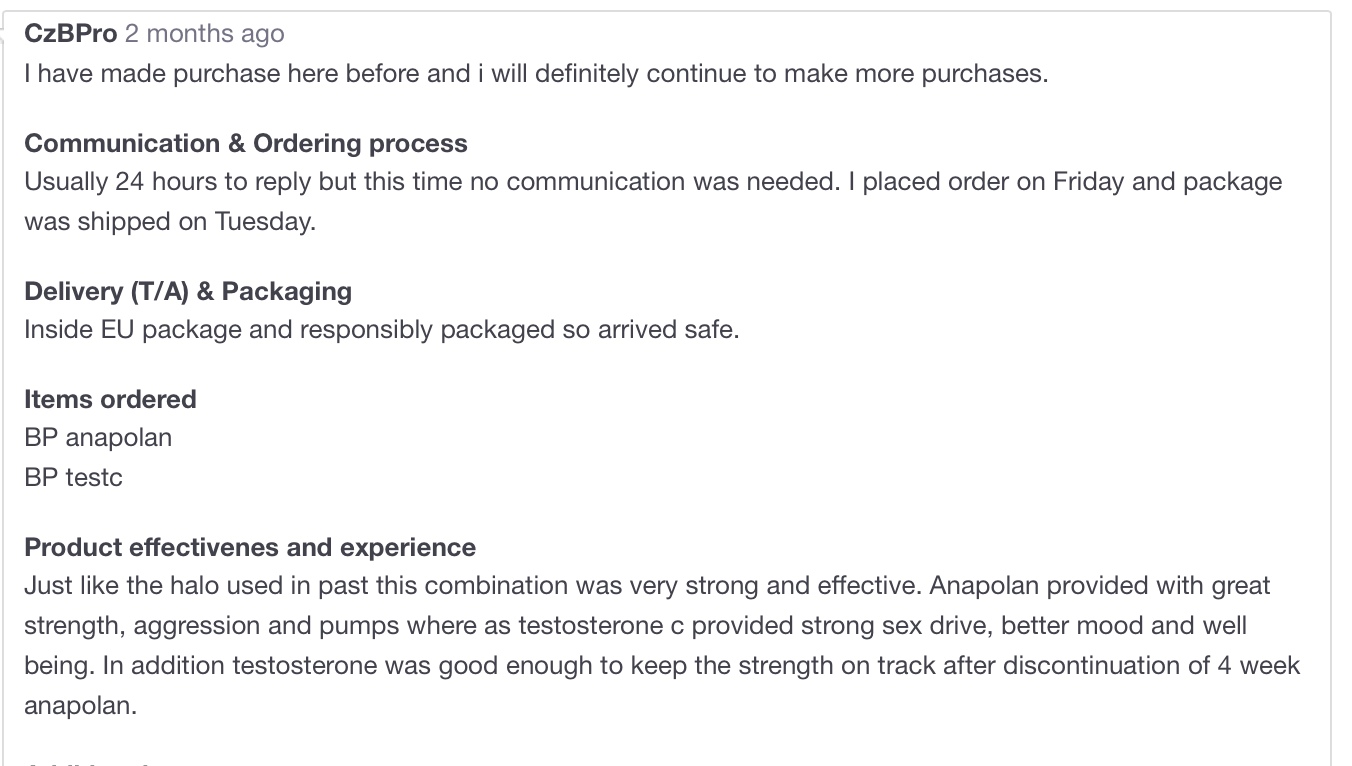
Task: Click the Communication & Ordering process heading
Action: point(245,144)
